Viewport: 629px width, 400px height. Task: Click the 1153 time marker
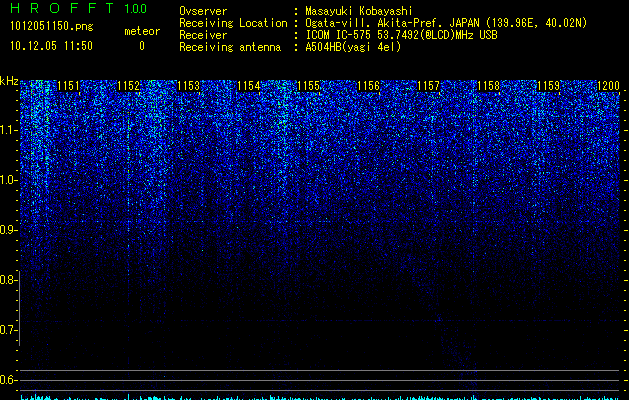click(189, 85)
